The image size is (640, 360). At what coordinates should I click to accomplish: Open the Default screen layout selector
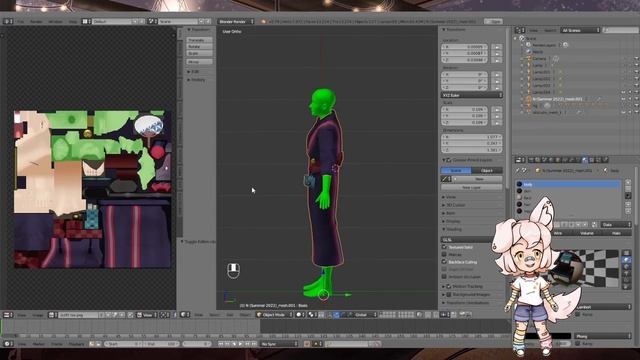click(x=113, y=21)
